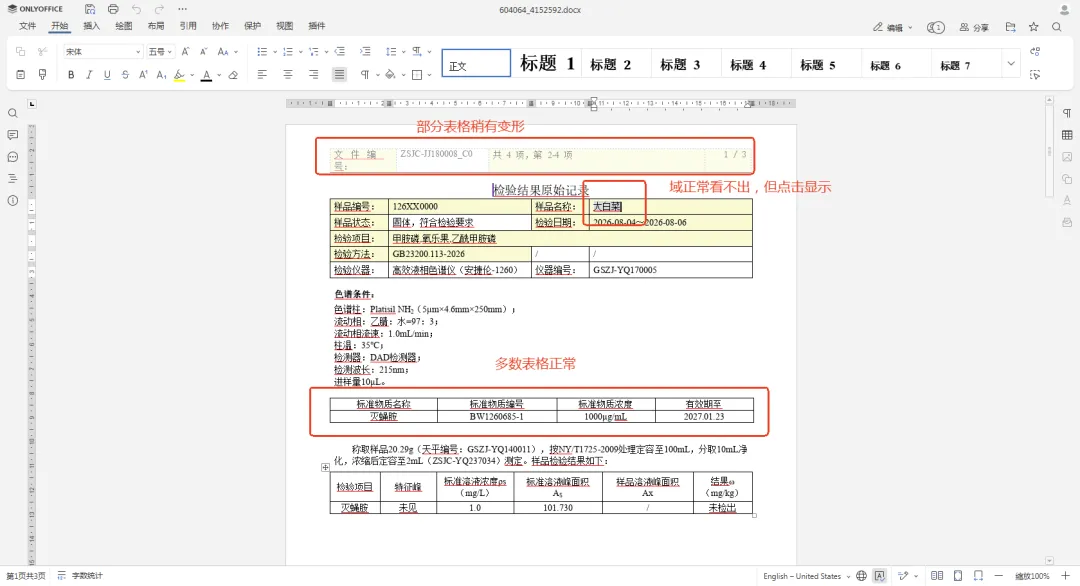This screenshot has height=586, width=1080.
Task: Switch to the 插入 tab
Action: (92, 26)
